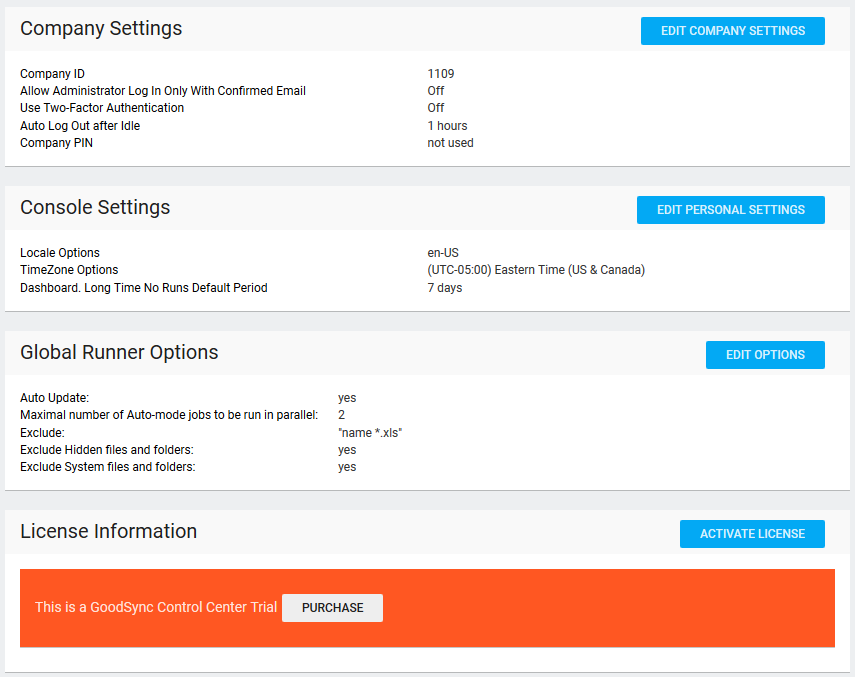855x677 pixels.
Task: Click the 7 days dashboard period value
Action: pos(445,288)
